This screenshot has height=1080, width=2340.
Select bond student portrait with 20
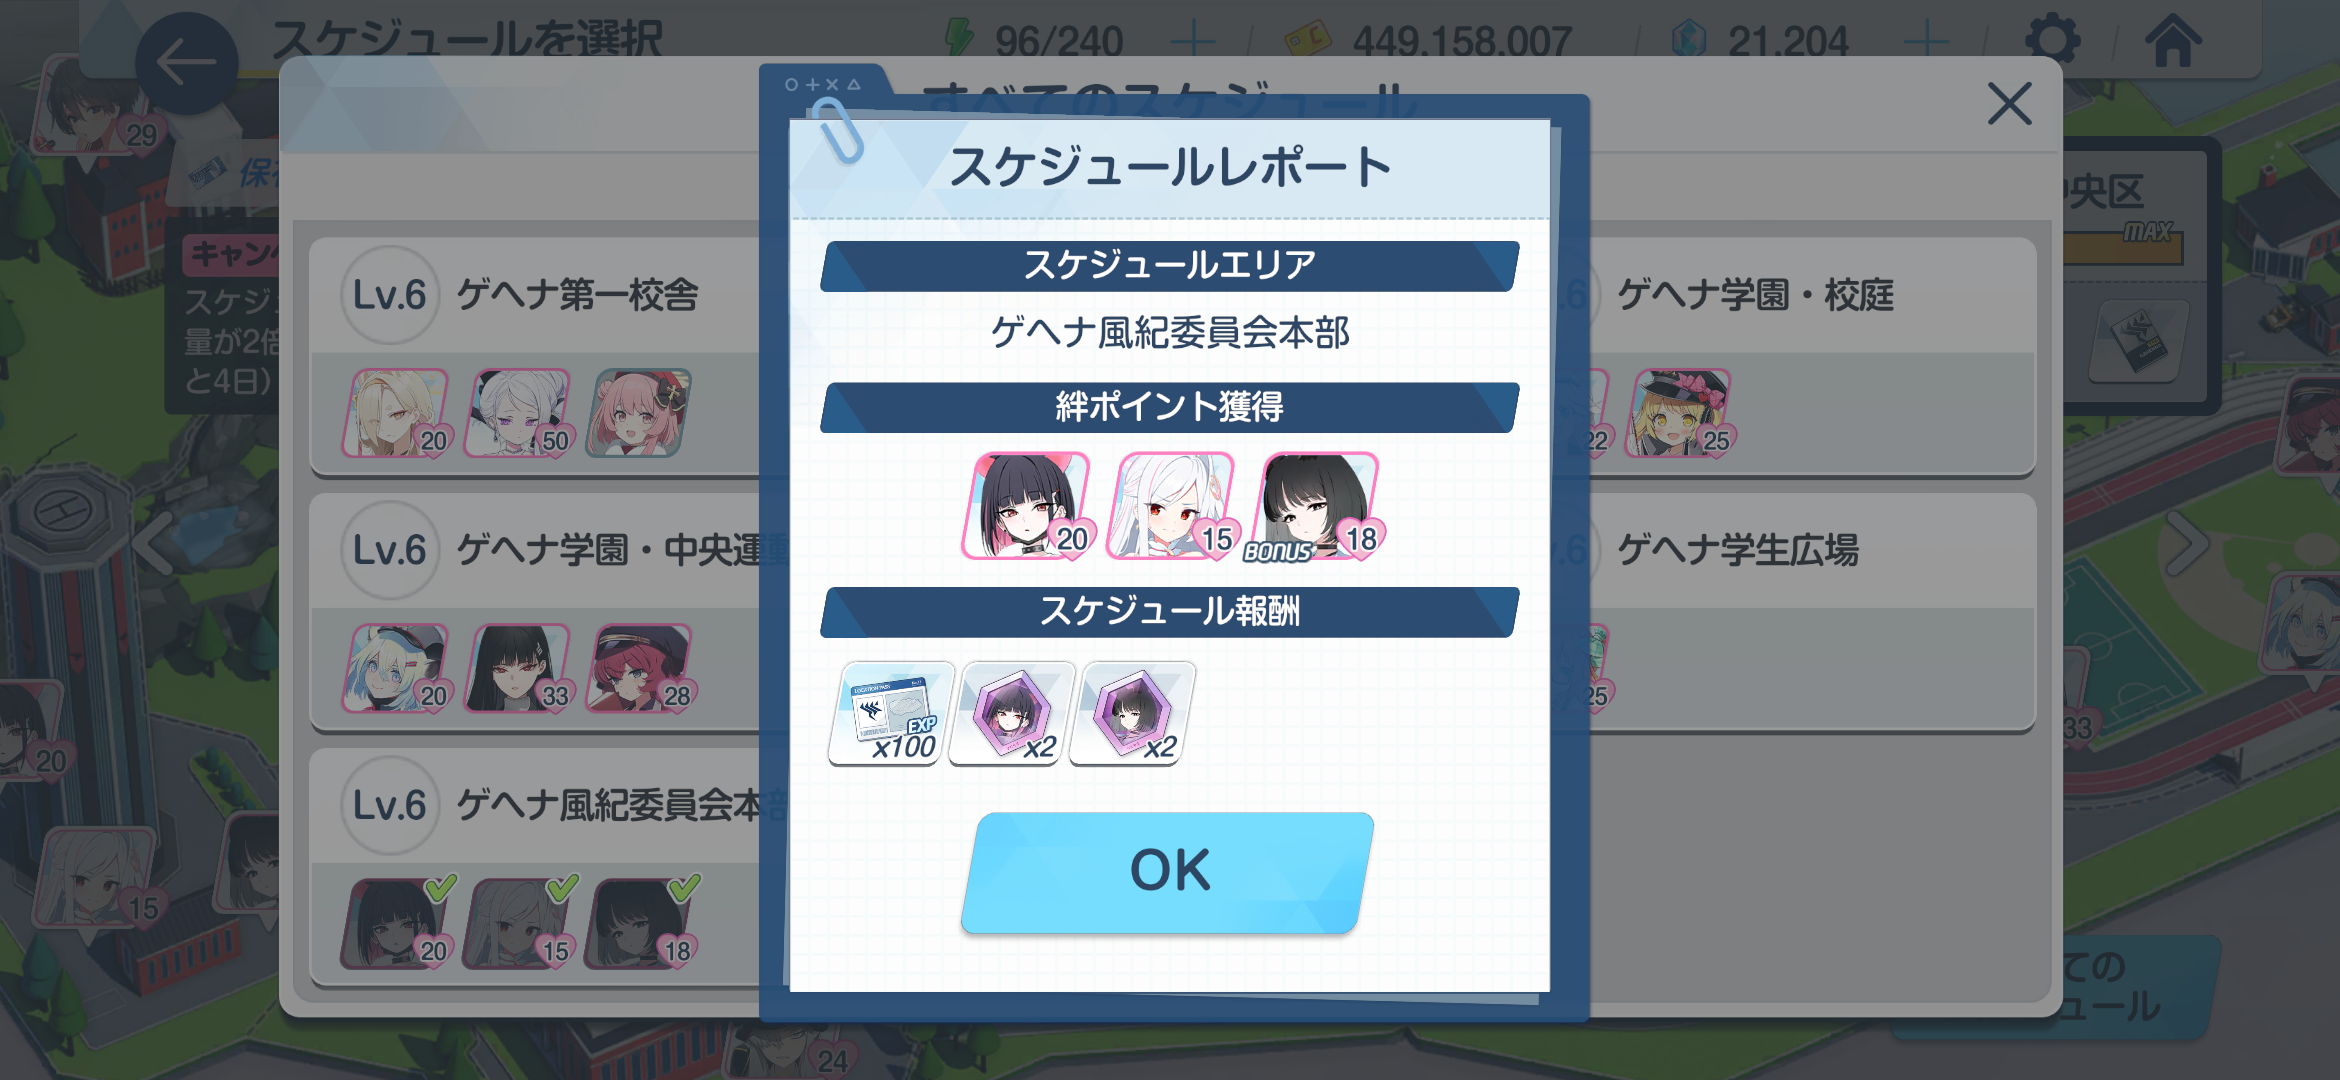coord(1026,506)
